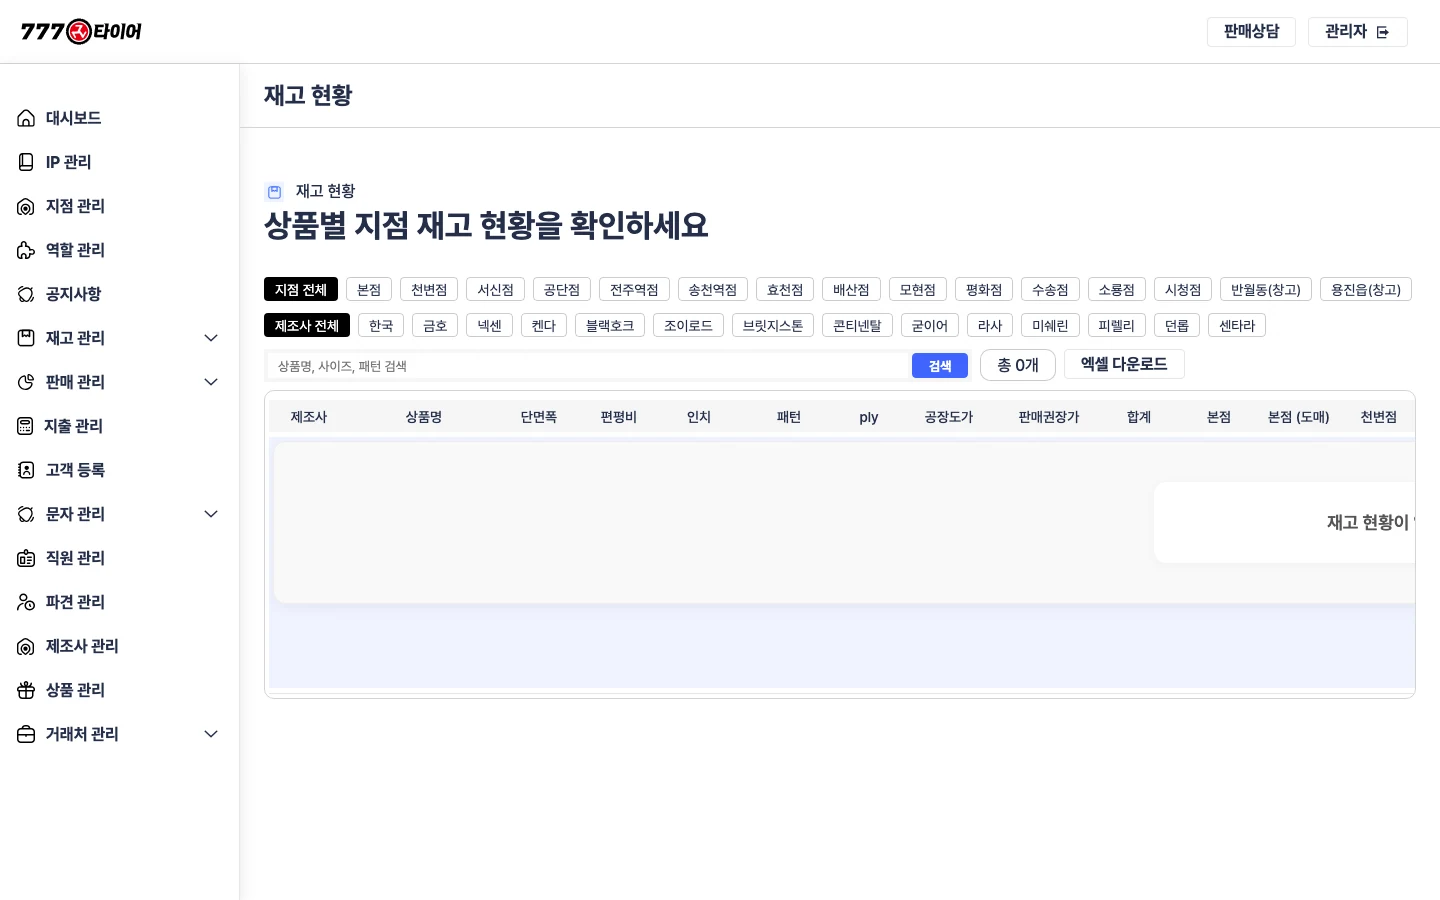Click the 재고 관리 box icon
Screen dimensions: 1440x900
(x=26, y=338)
